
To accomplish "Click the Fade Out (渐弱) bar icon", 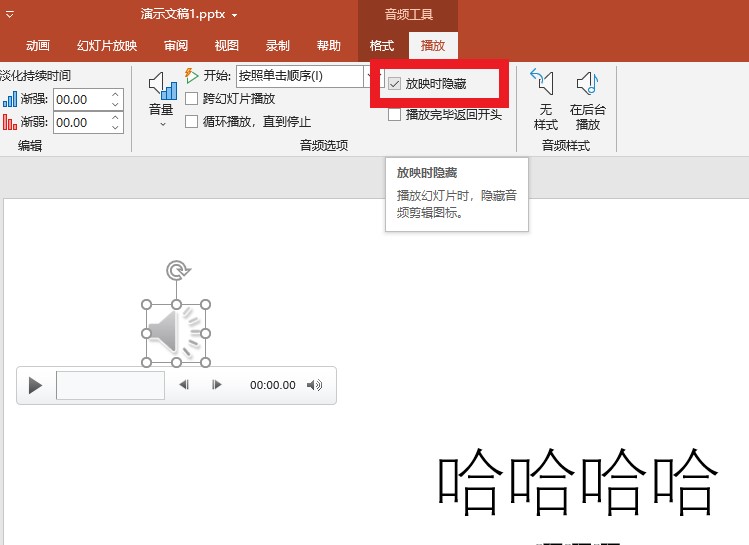I will (10, 122).
